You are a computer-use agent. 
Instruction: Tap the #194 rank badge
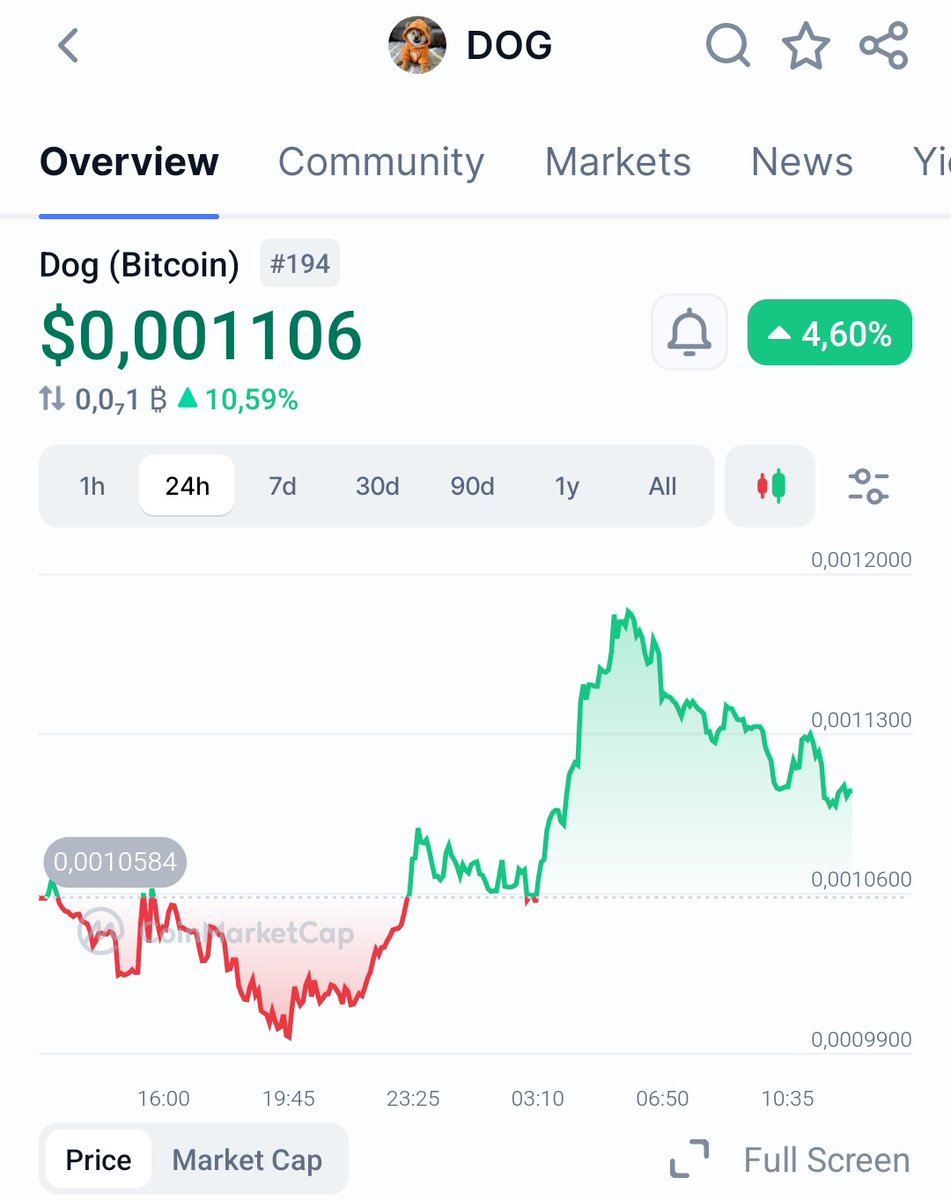pos(300,264)
